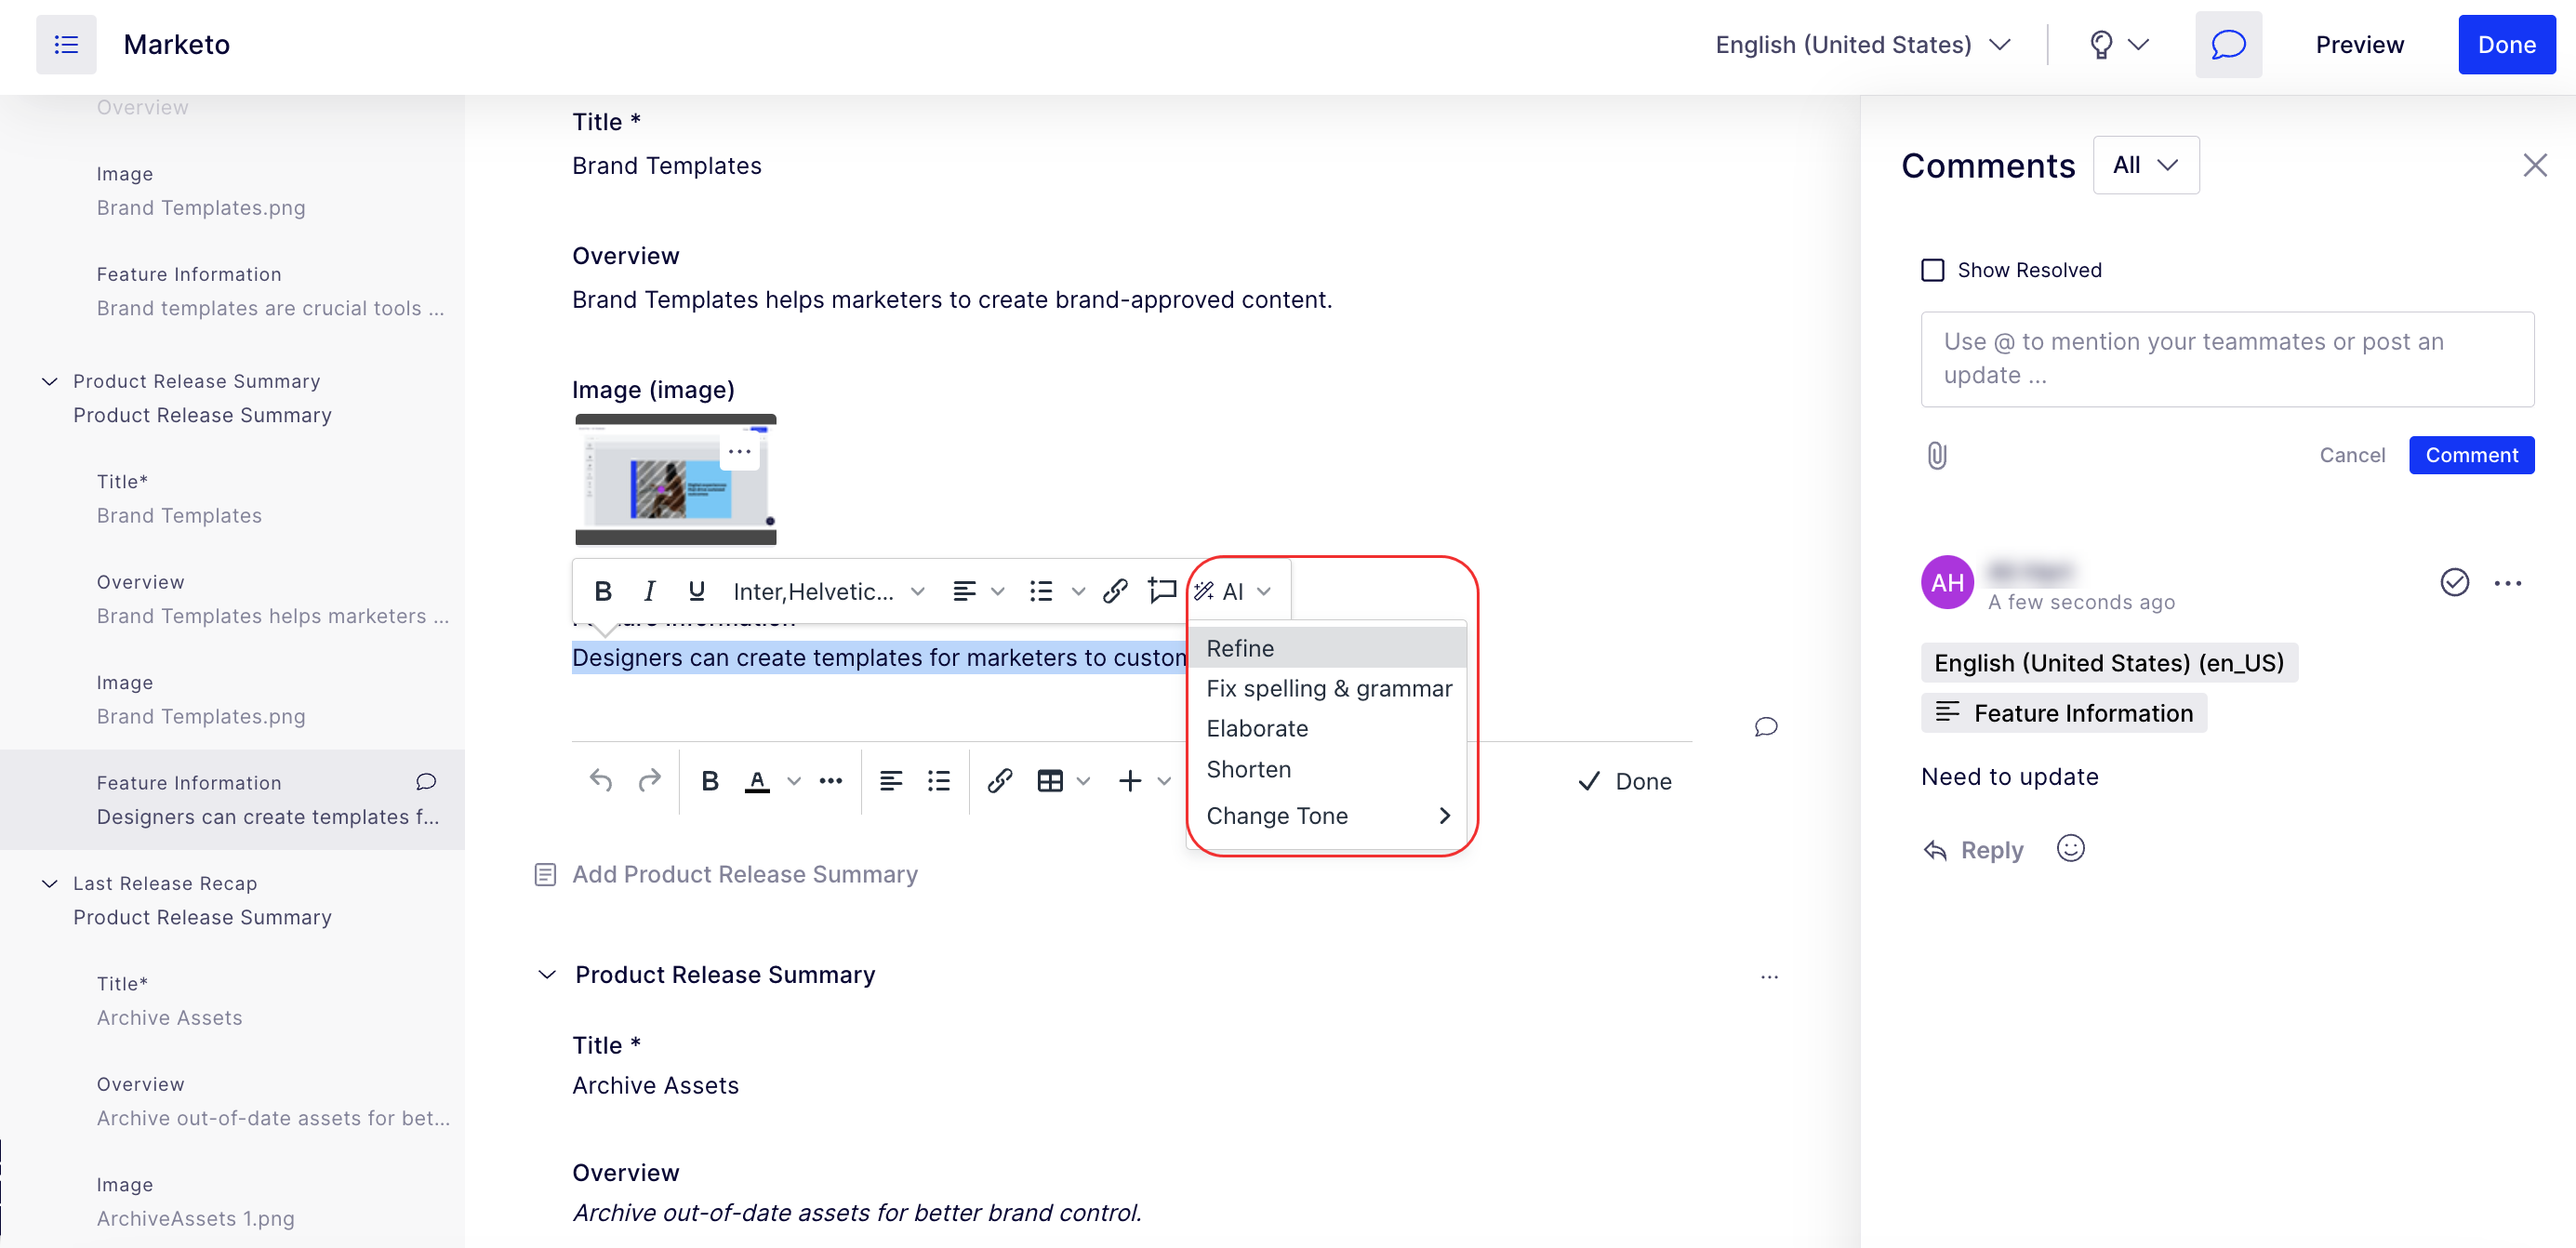Click plus insert icon in bottom toolbar
The image size is (2576, 1248).
click(x=1130, y=781)
